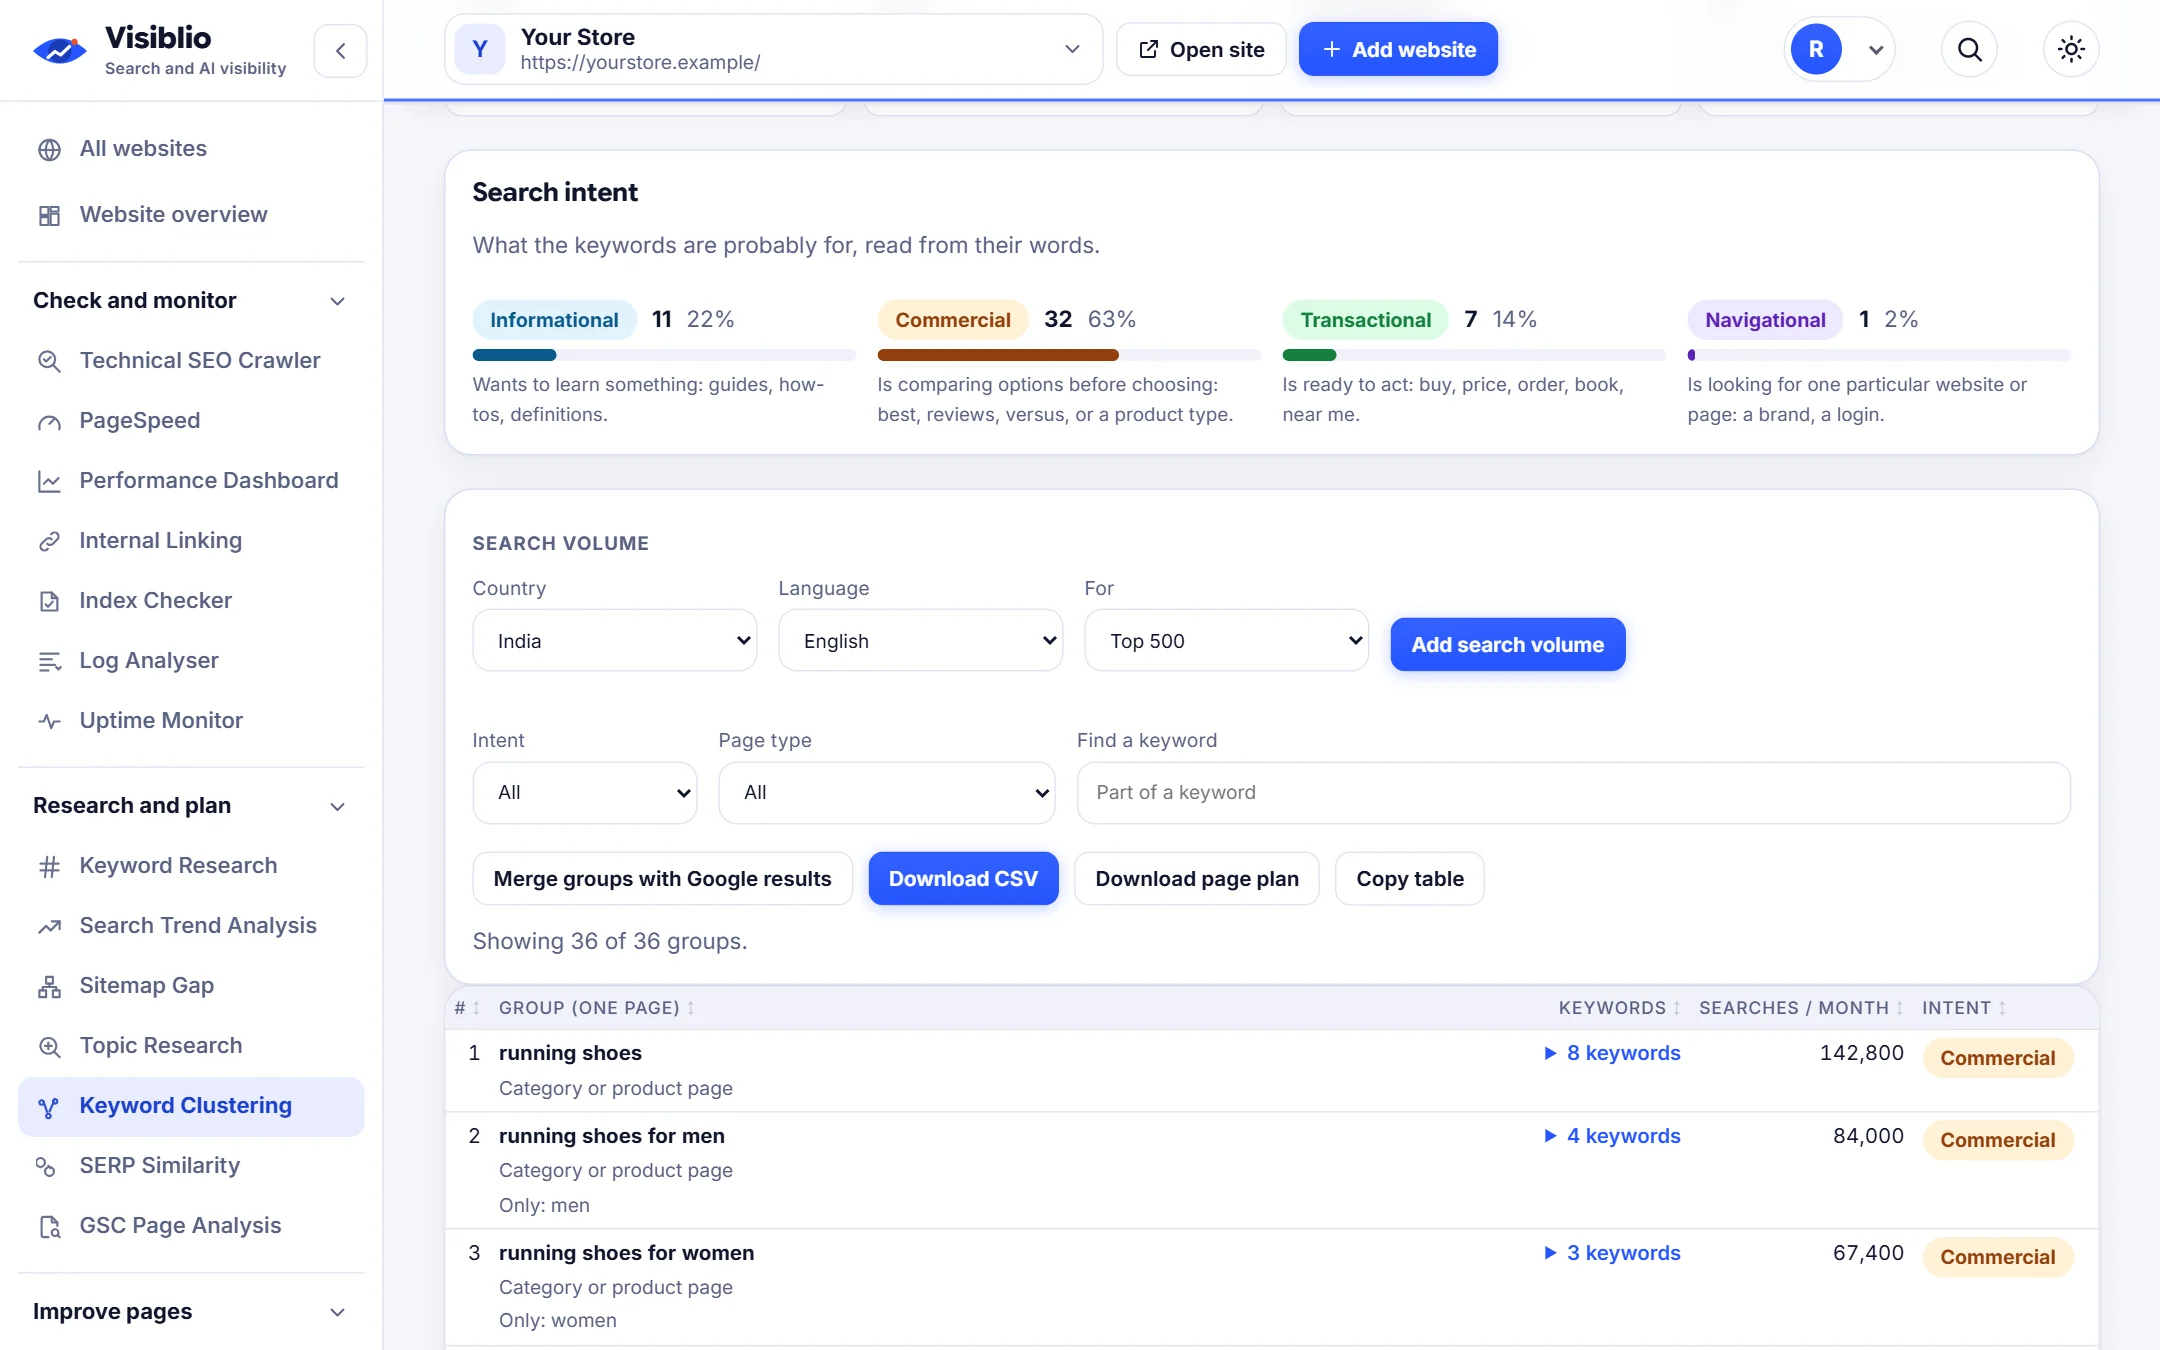The height and width of the screenshot is (1350, 2160).
Task: Collapse sidebar with the left chevron button
Action: coord(340,50)
